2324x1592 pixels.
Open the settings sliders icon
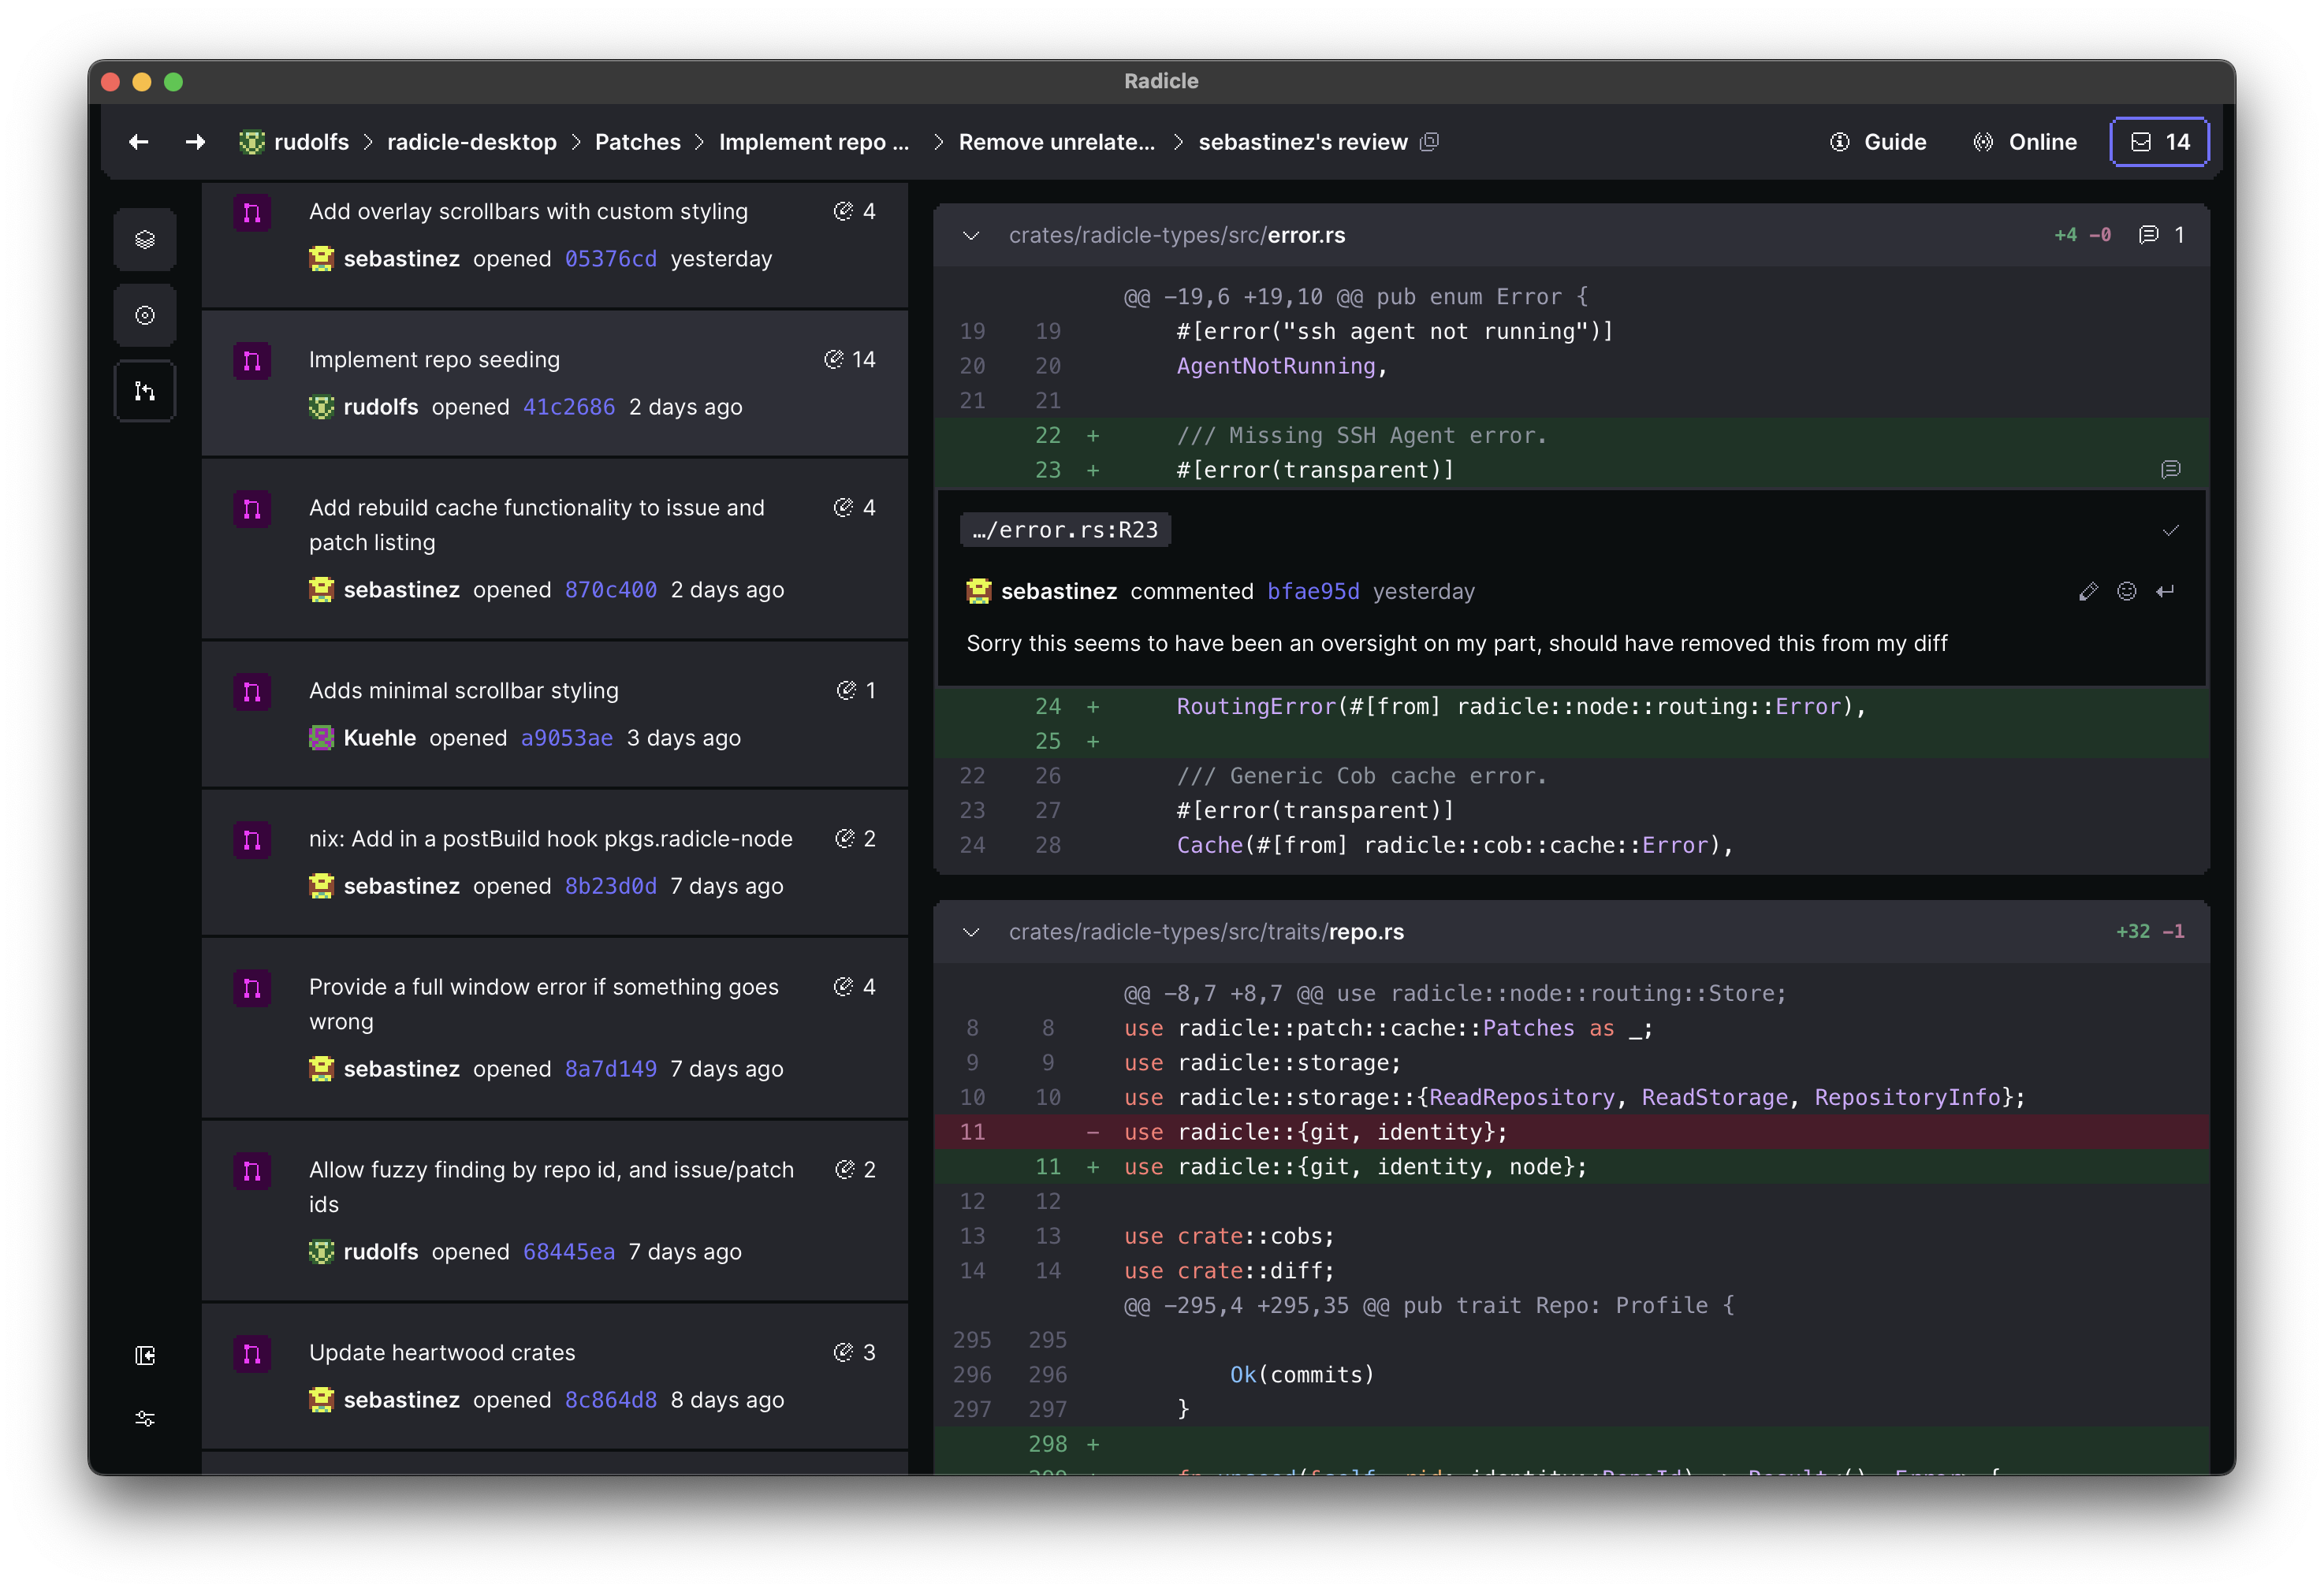point(145,1418)
